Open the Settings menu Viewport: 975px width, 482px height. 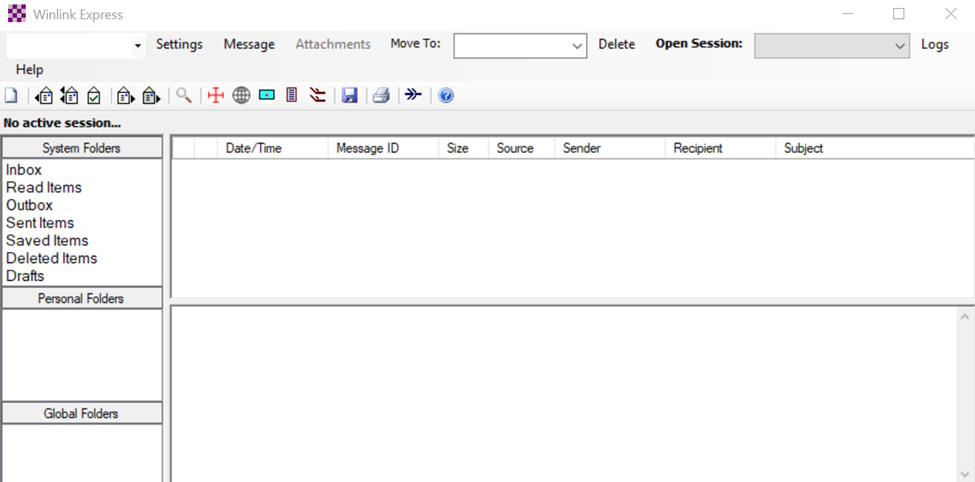click(179, 45)
